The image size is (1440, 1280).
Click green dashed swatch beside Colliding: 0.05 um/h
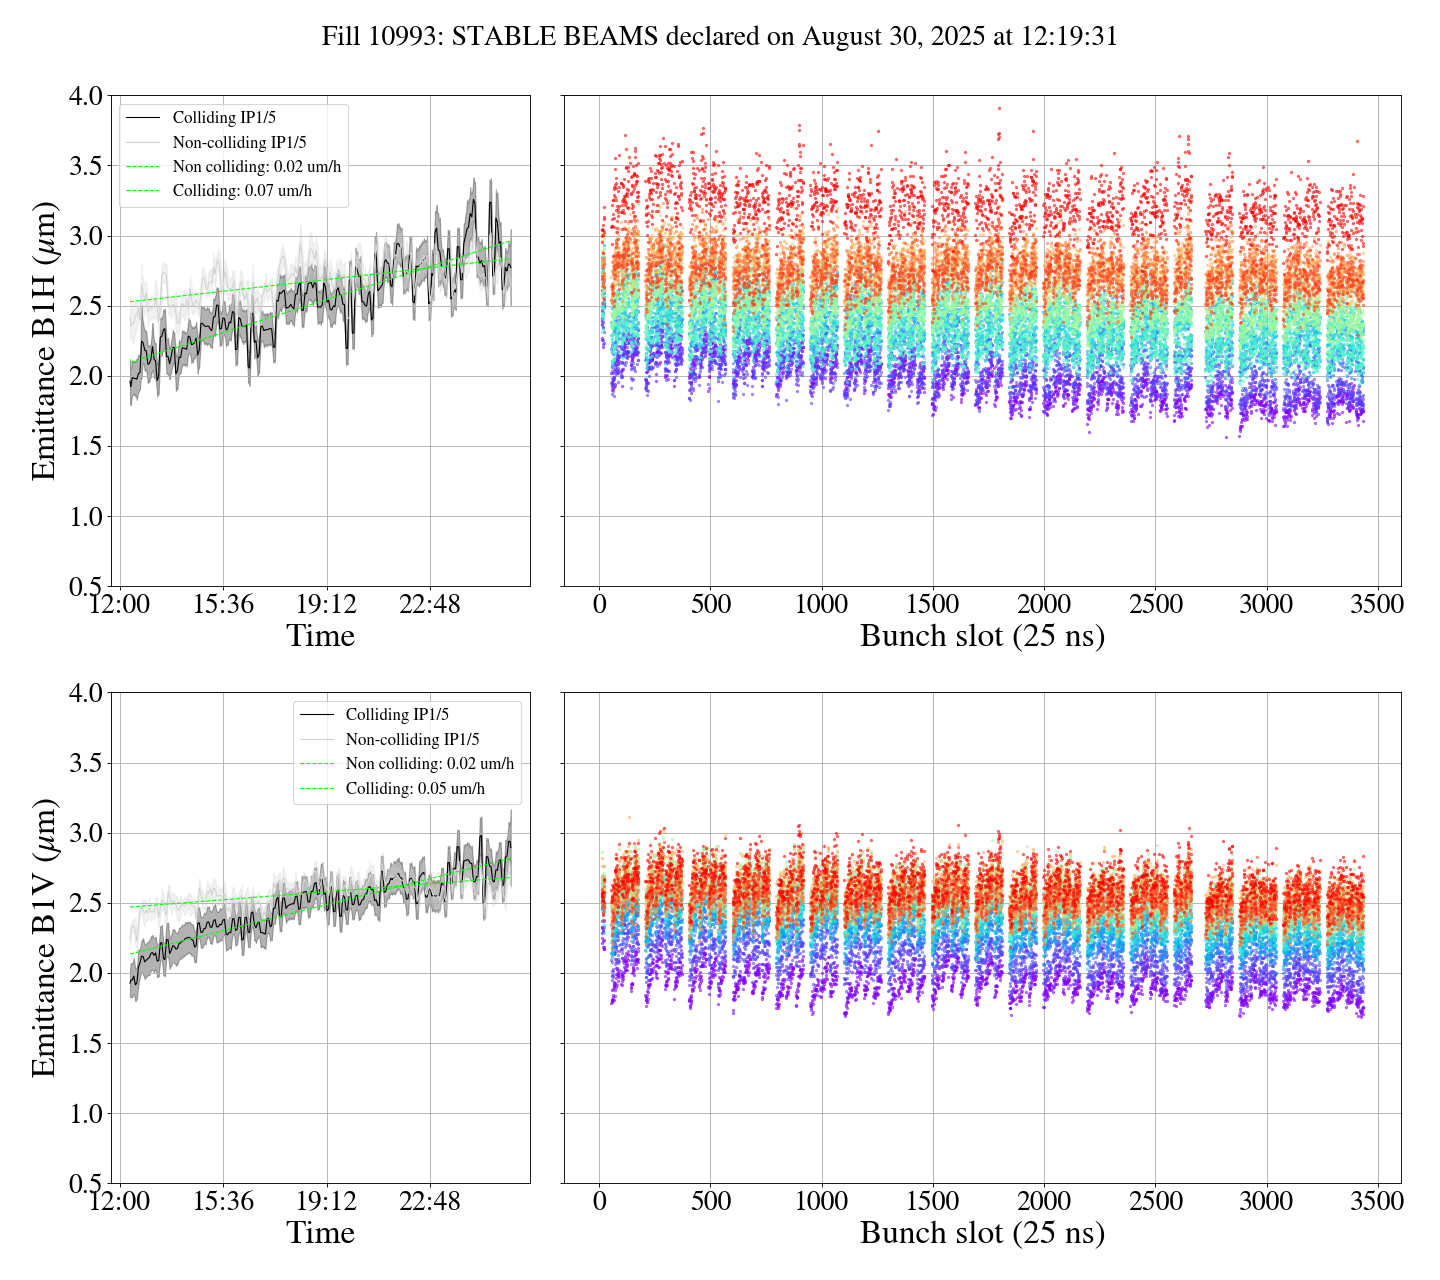(317, 789)
